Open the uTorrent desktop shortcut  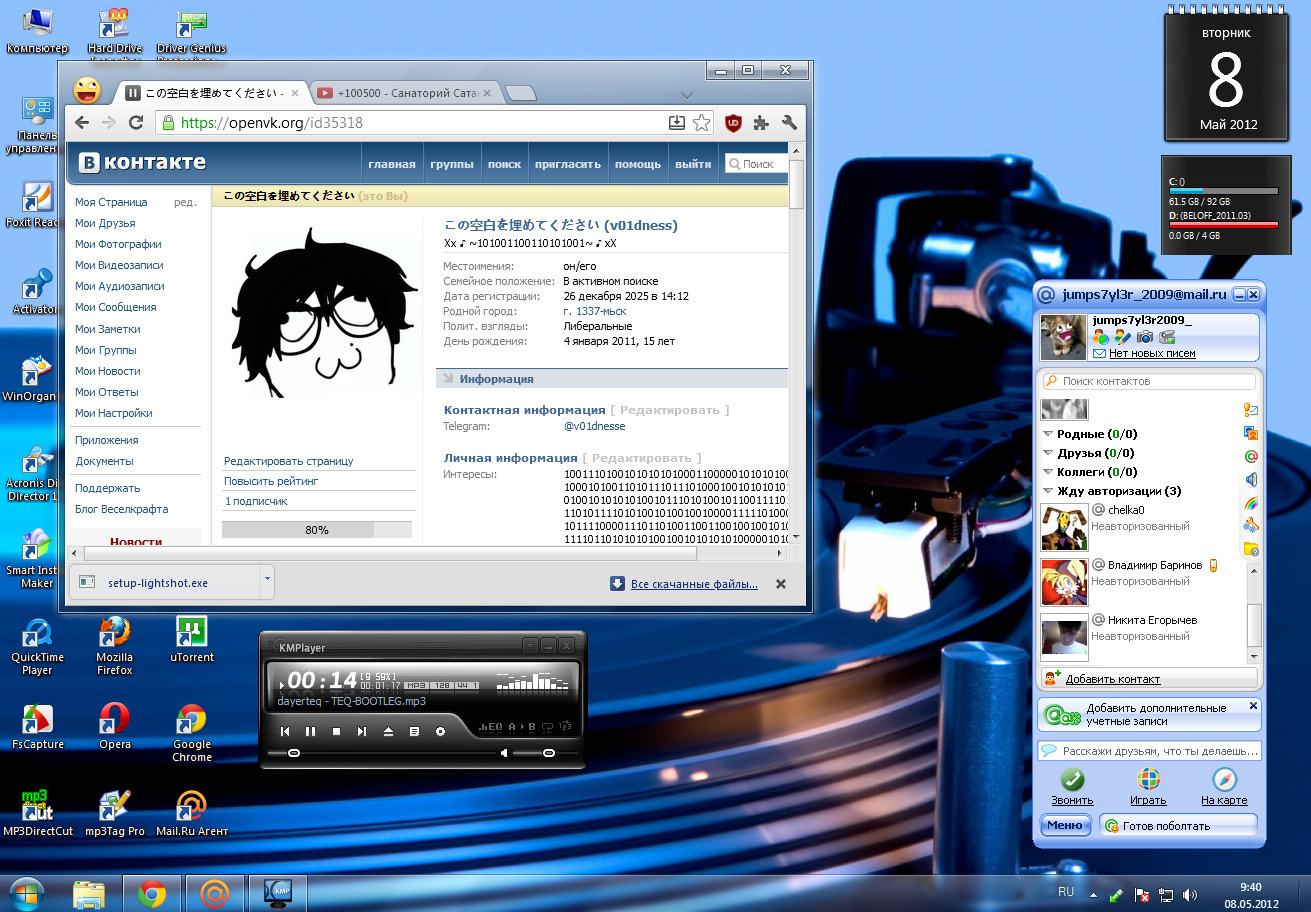pyautogui.click(x=191, y=638)
